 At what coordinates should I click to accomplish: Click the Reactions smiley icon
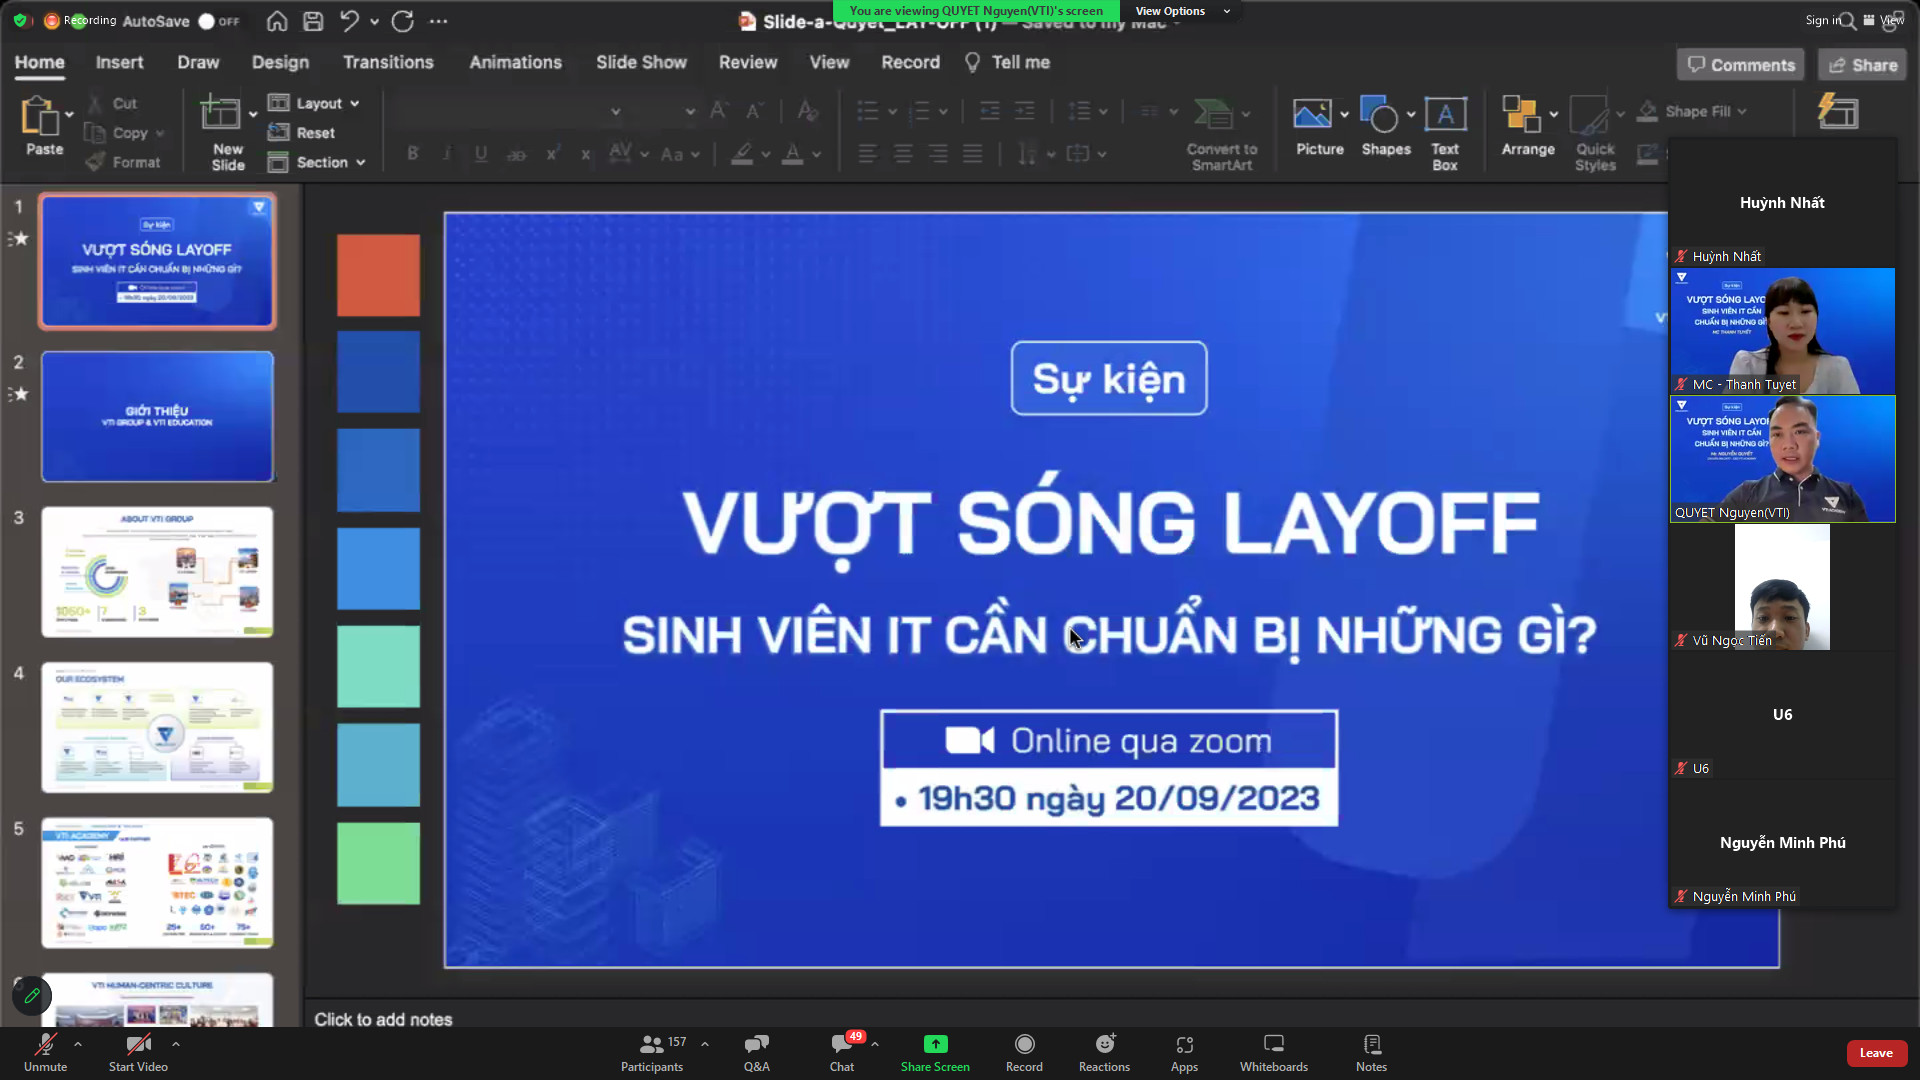pos(1104,1044)
